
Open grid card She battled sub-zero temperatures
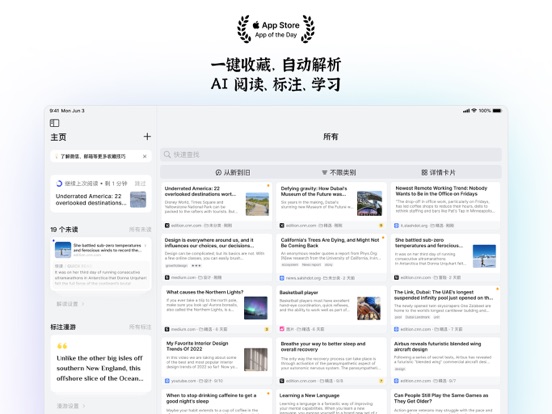[445, 258]
